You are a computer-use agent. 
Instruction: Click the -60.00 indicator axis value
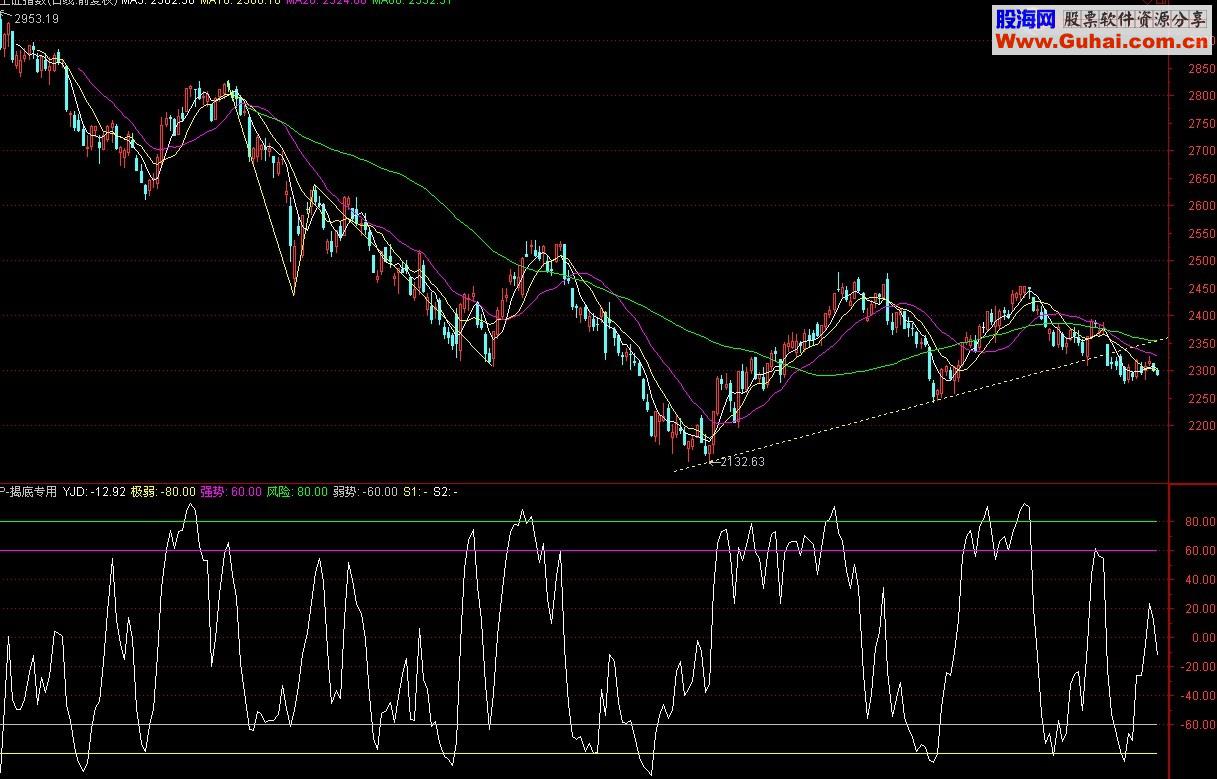click(1198, 724)
